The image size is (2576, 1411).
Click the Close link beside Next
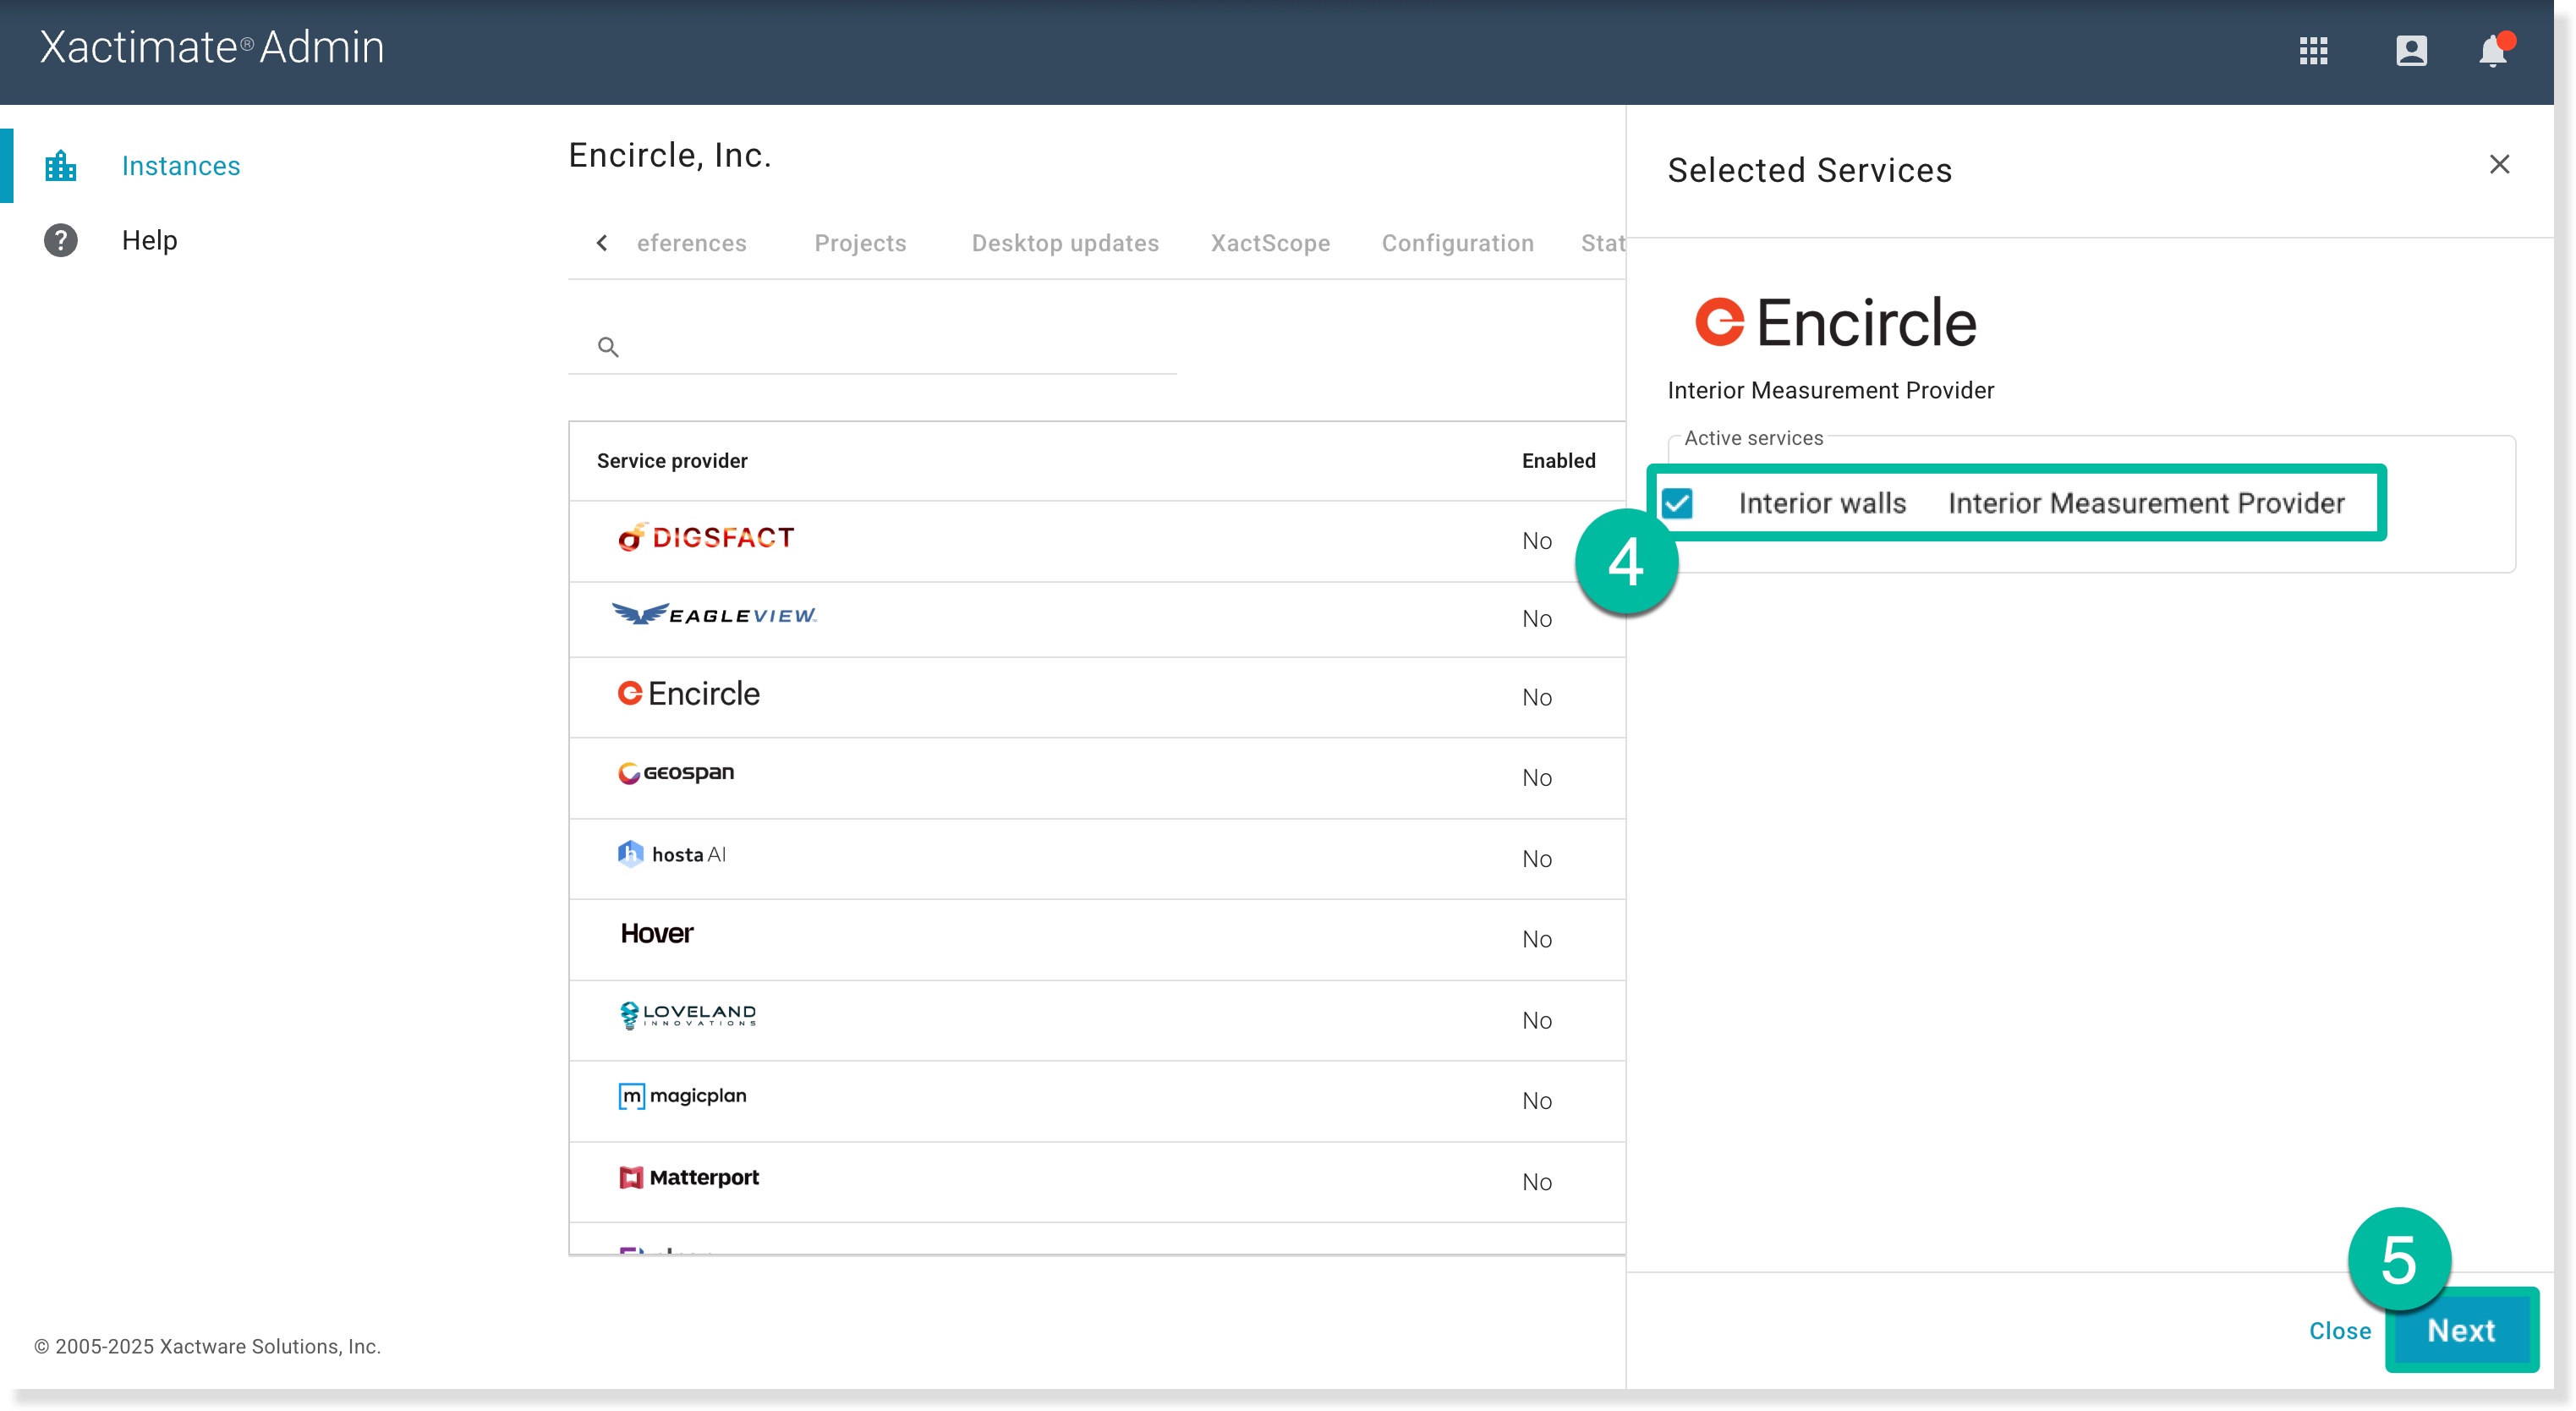(x=2340, y=1330)
